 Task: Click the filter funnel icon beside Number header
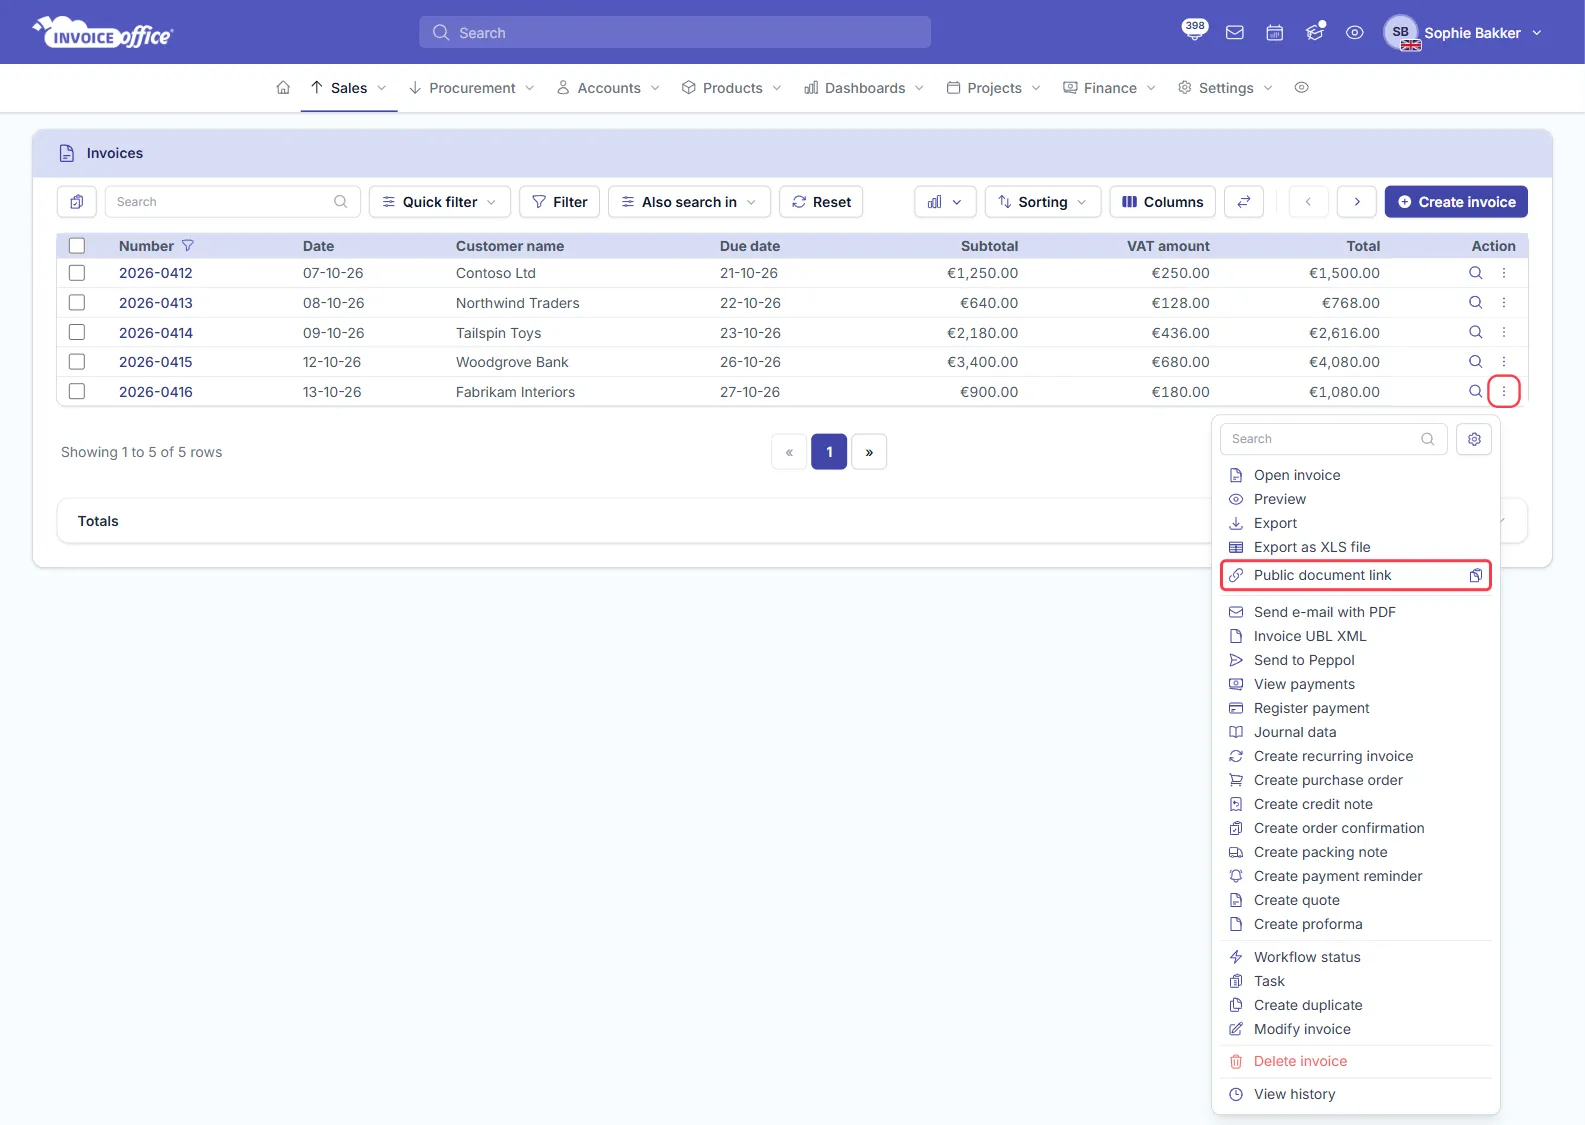188,246
